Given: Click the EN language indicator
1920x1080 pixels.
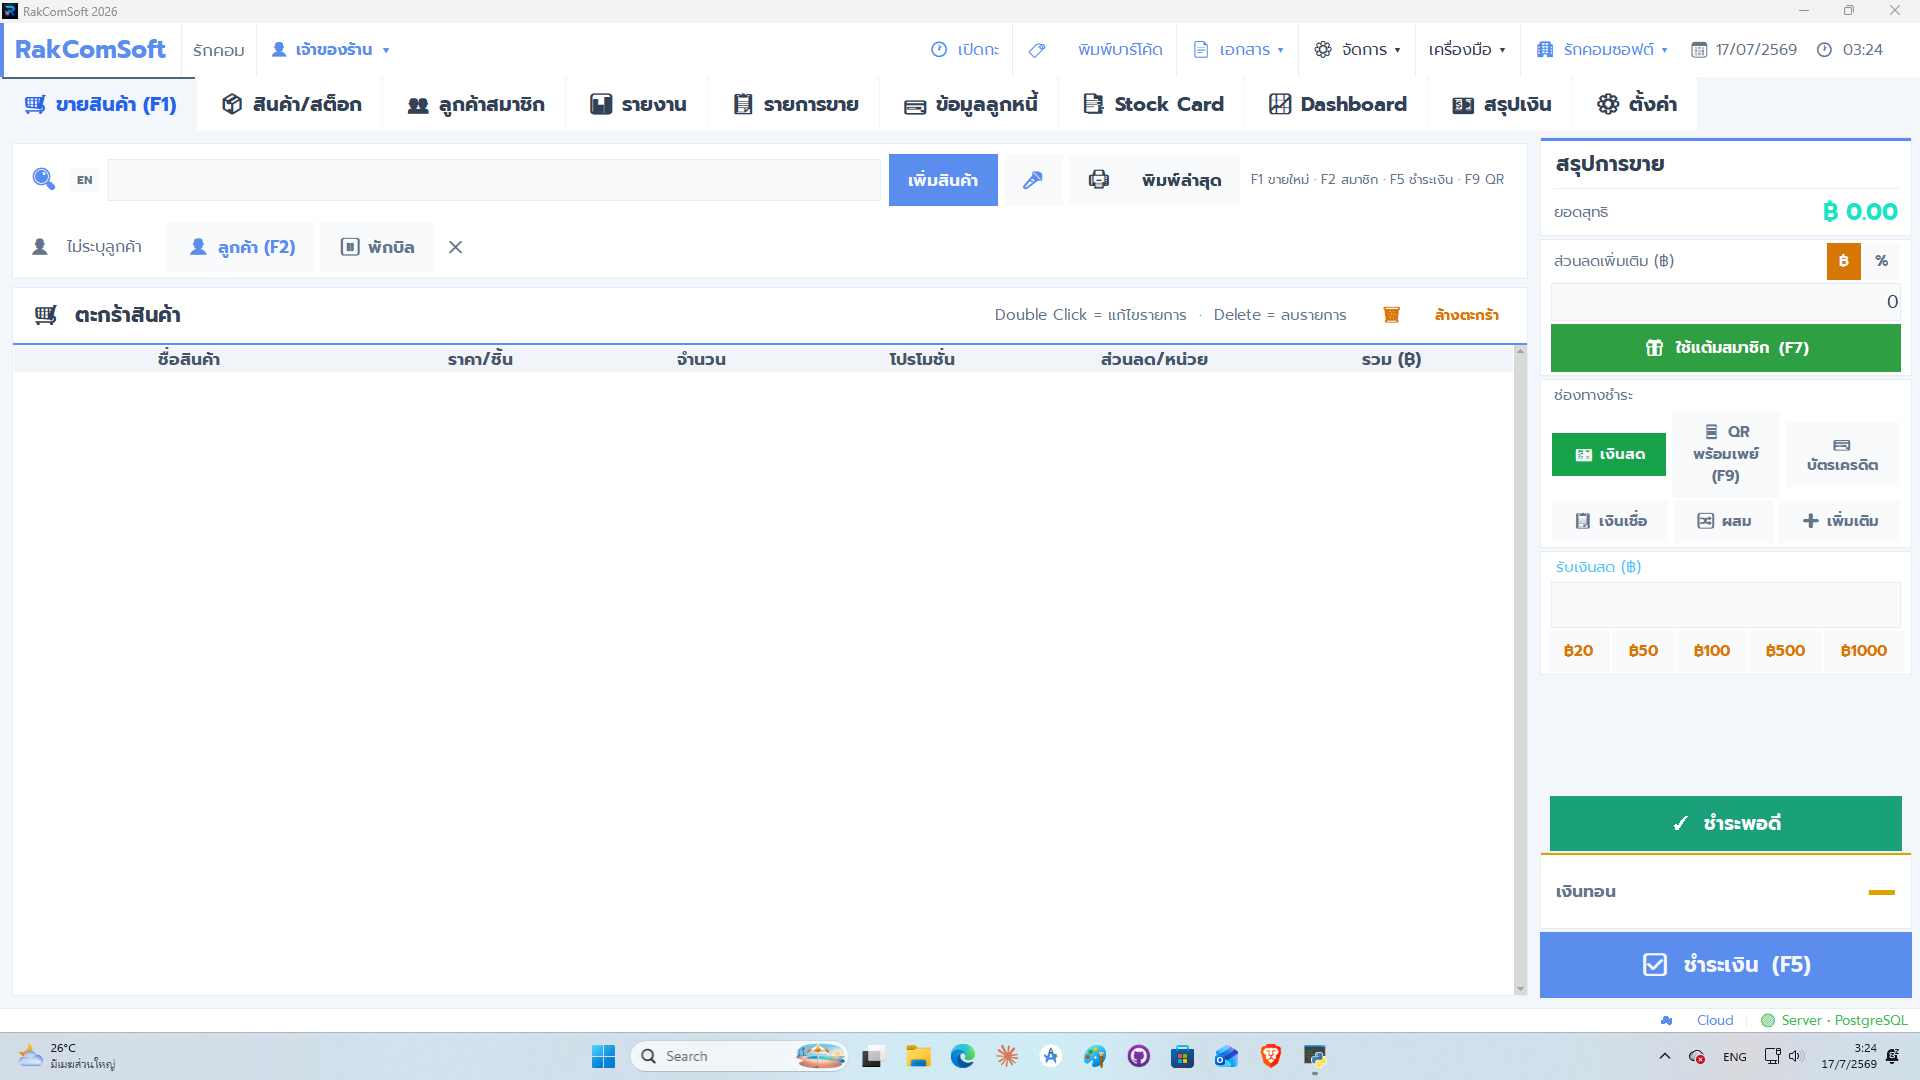Looking at the screenshot, I should click(x=84, y=180).
